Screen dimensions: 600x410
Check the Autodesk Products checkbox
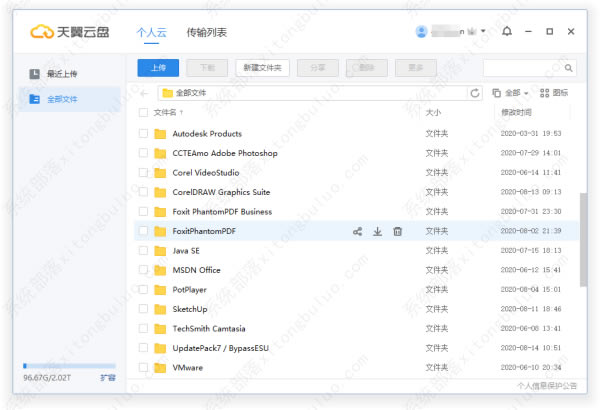[143, 133]
